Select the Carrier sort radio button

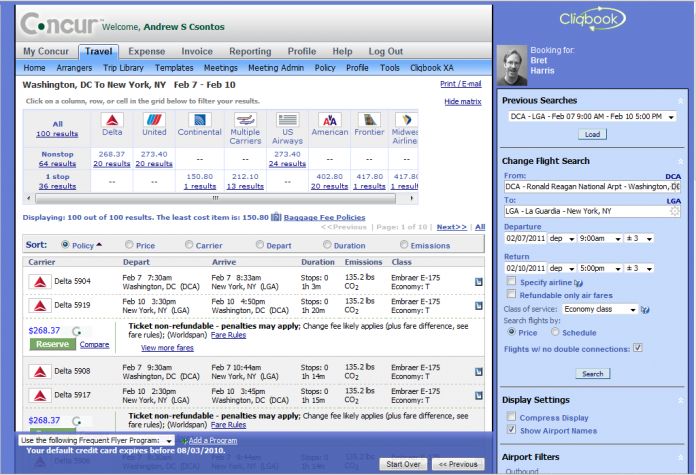(189, 245)
